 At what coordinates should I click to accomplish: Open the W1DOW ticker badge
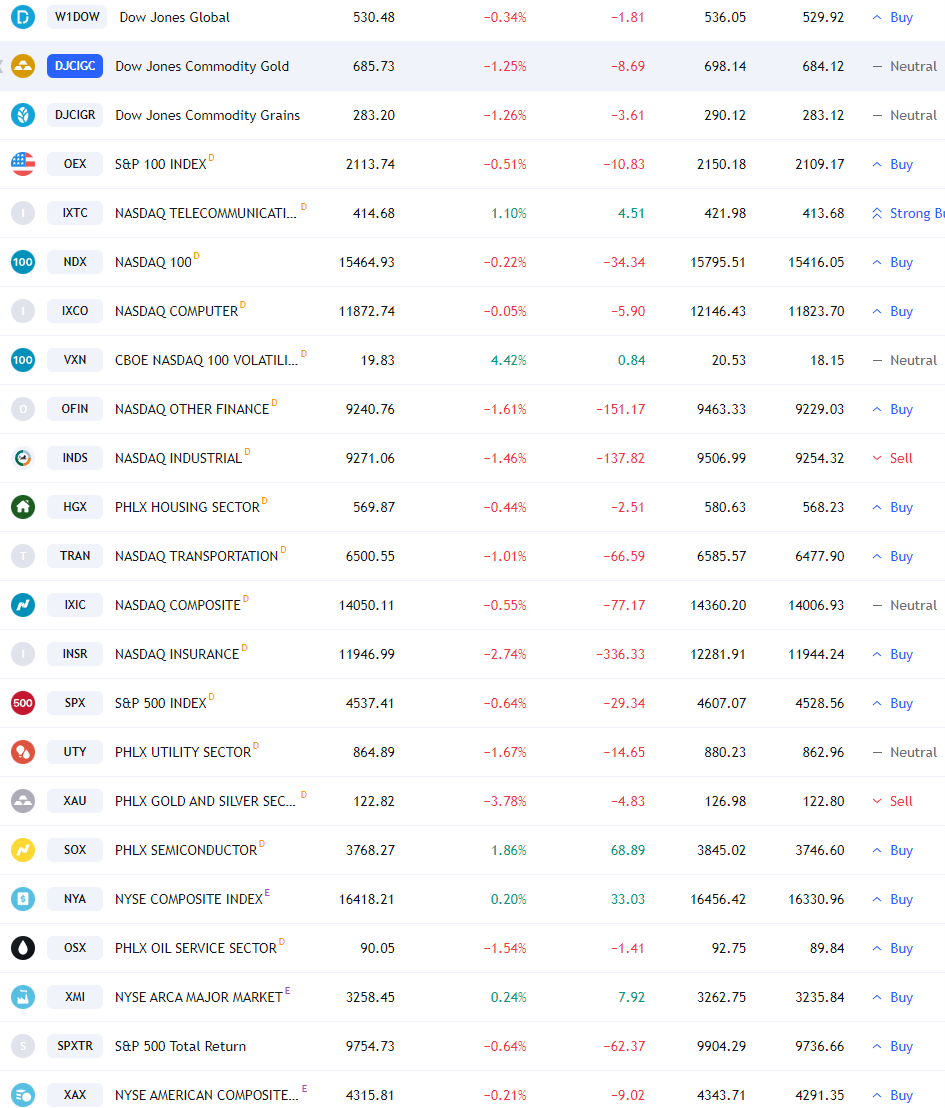(77, 16)
